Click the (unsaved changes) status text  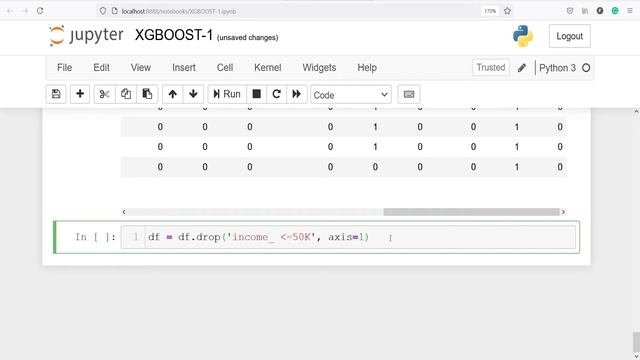click(x=247, y=38)
